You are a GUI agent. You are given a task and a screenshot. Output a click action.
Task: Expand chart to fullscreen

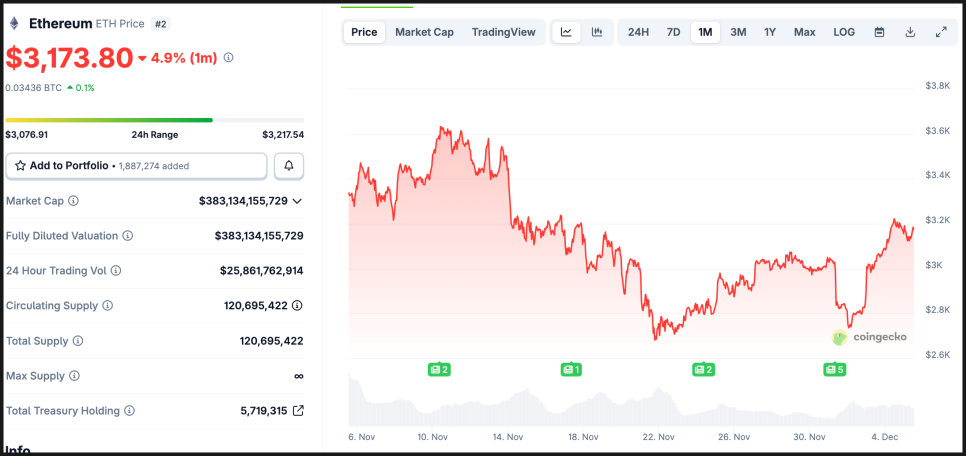point(941,32)
